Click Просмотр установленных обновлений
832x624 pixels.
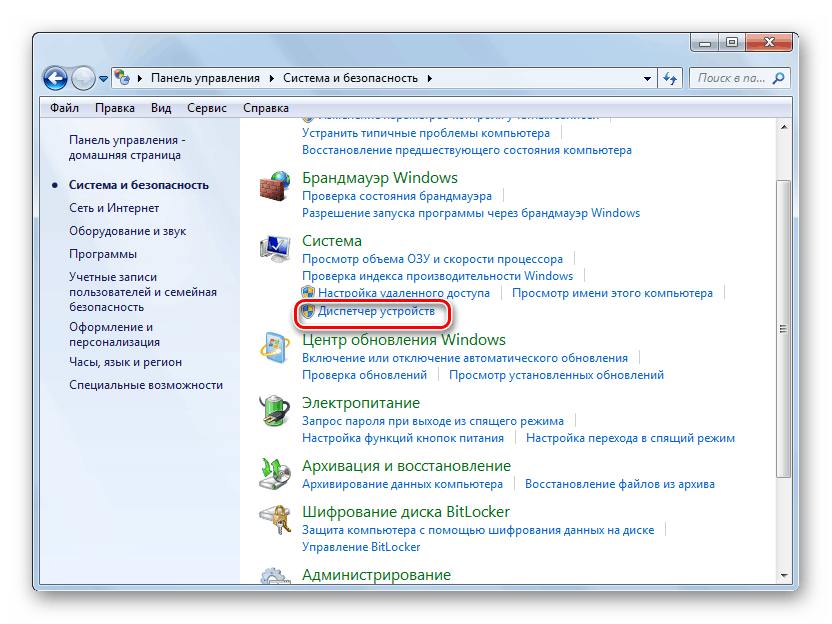557,375
